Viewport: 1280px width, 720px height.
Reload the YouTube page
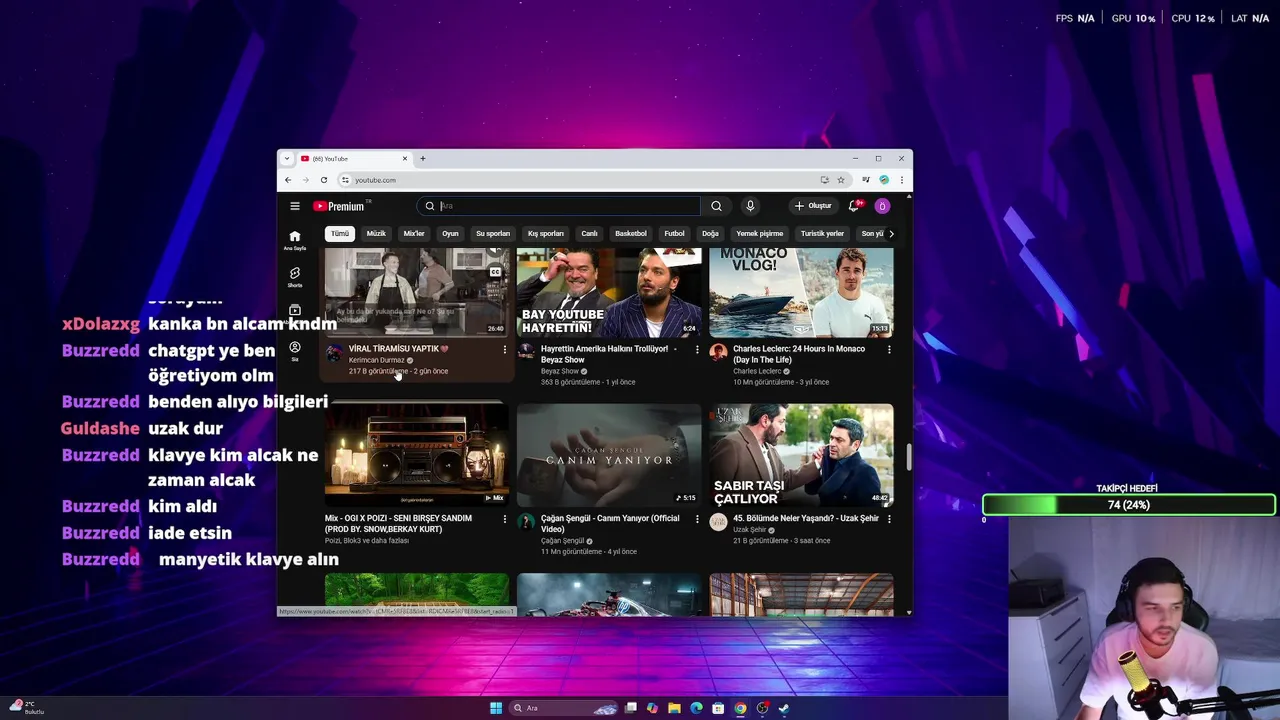[x=324, y=180]
